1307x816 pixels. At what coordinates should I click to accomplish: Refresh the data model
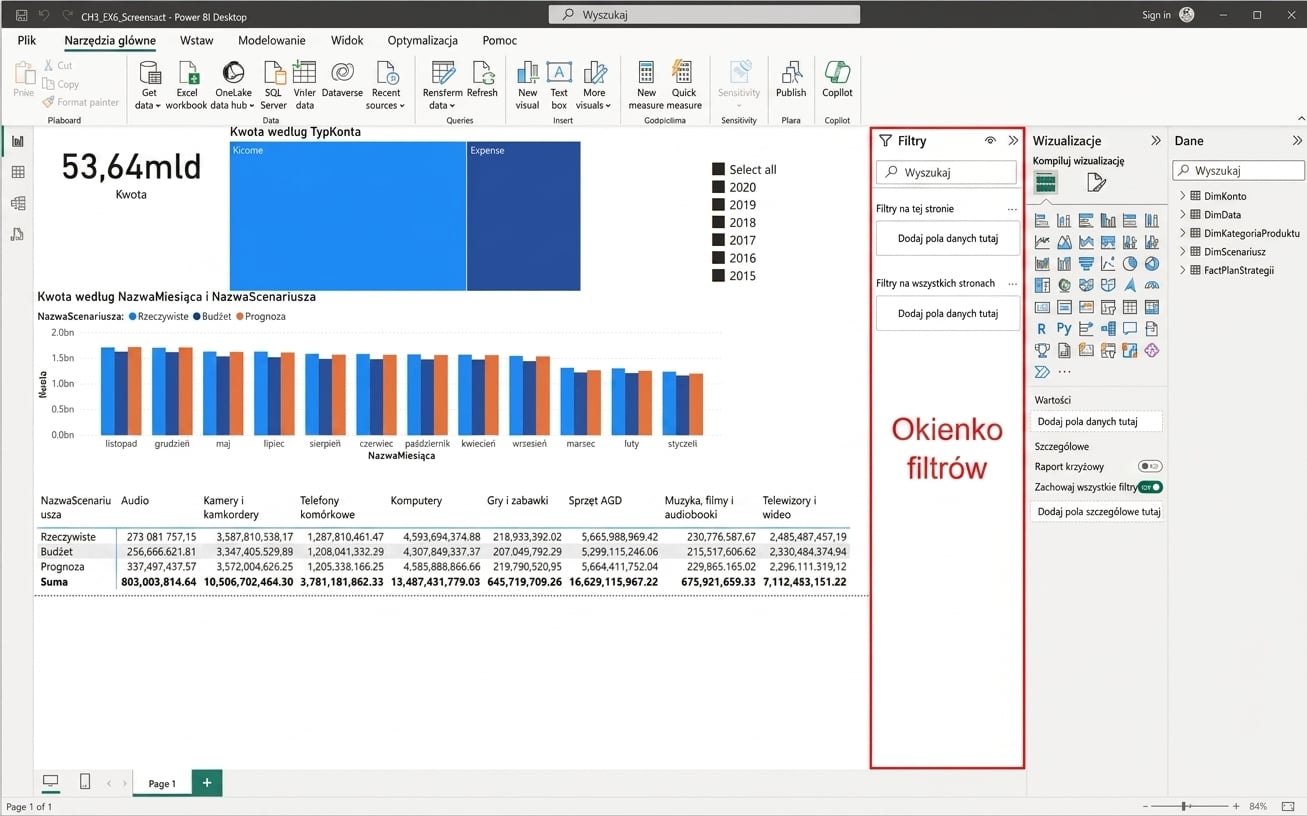coord(482,80)
